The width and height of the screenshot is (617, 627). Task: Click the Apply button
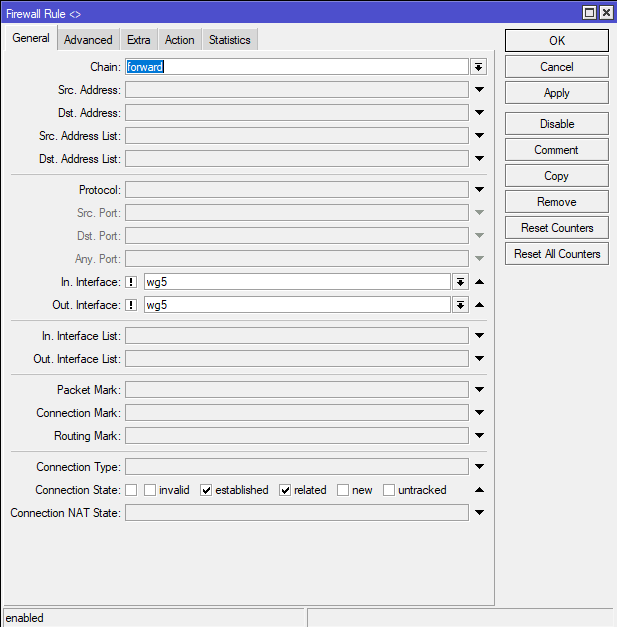(x=557, y=93)
